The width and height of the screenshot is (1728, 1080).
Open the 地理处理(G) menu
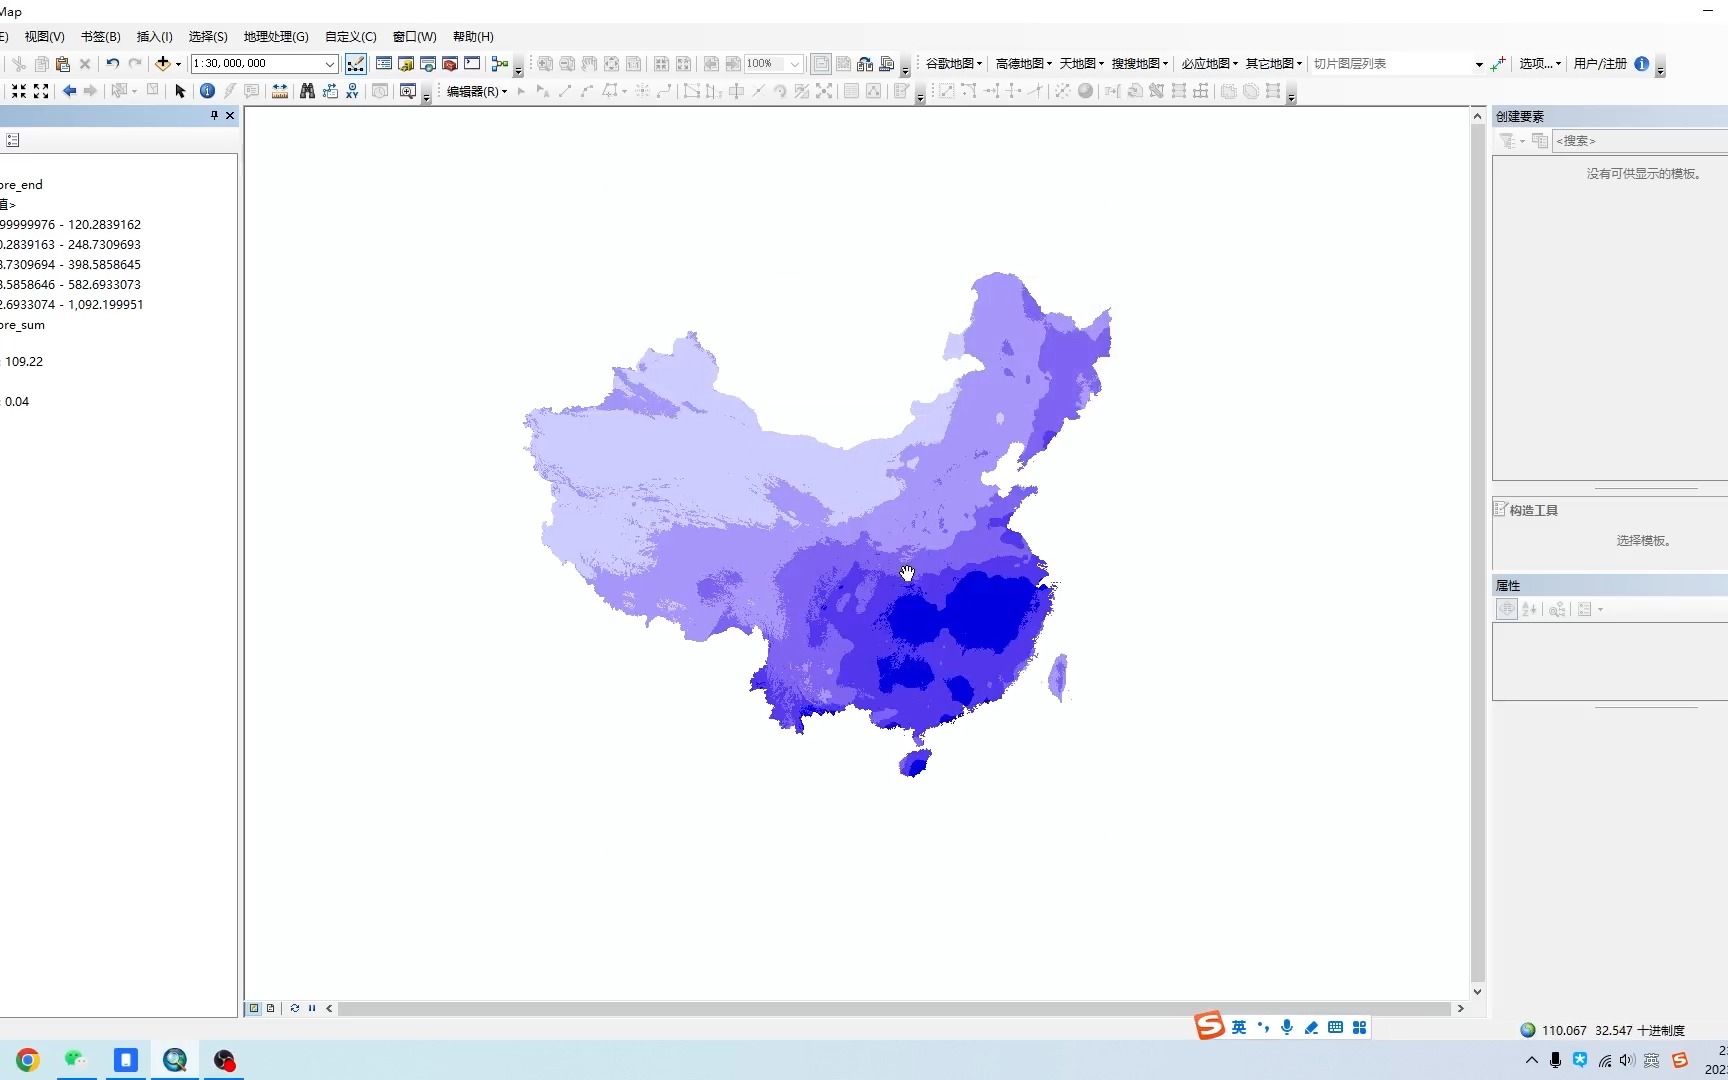point(275,37)
